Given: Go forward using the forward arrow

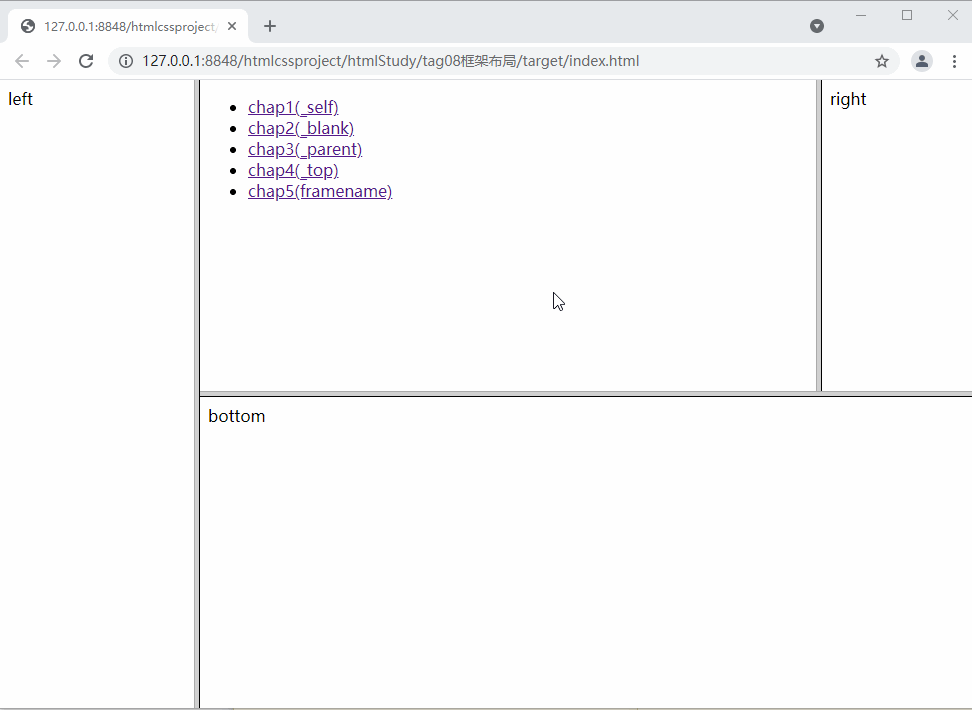Looking at the screenshot, I should (x=54, y=61).
